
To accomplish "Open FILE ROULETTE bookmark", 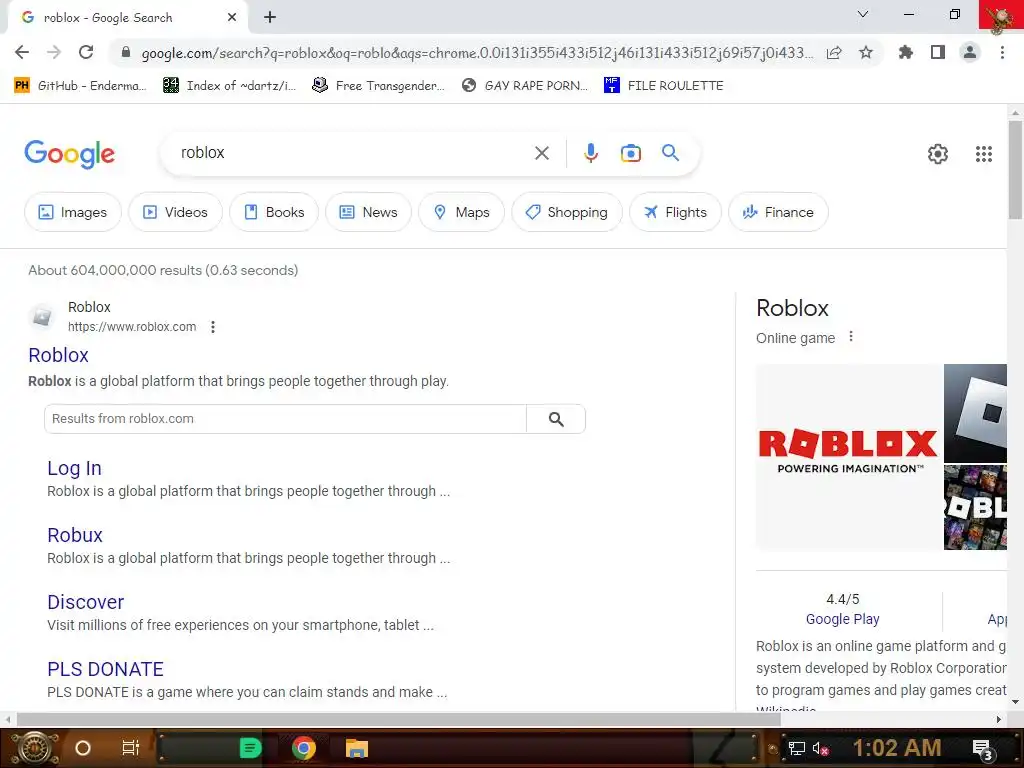I will point(664,86).
